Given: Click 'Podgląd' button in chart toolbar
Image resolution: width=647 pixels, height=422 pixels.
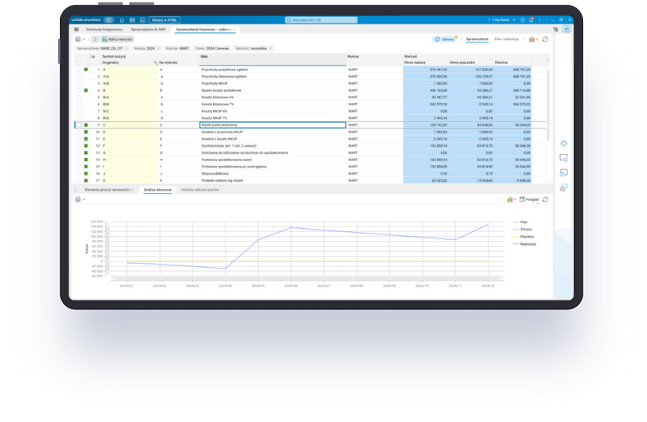Looking at the screenshot, I should [x=529, y=199].
